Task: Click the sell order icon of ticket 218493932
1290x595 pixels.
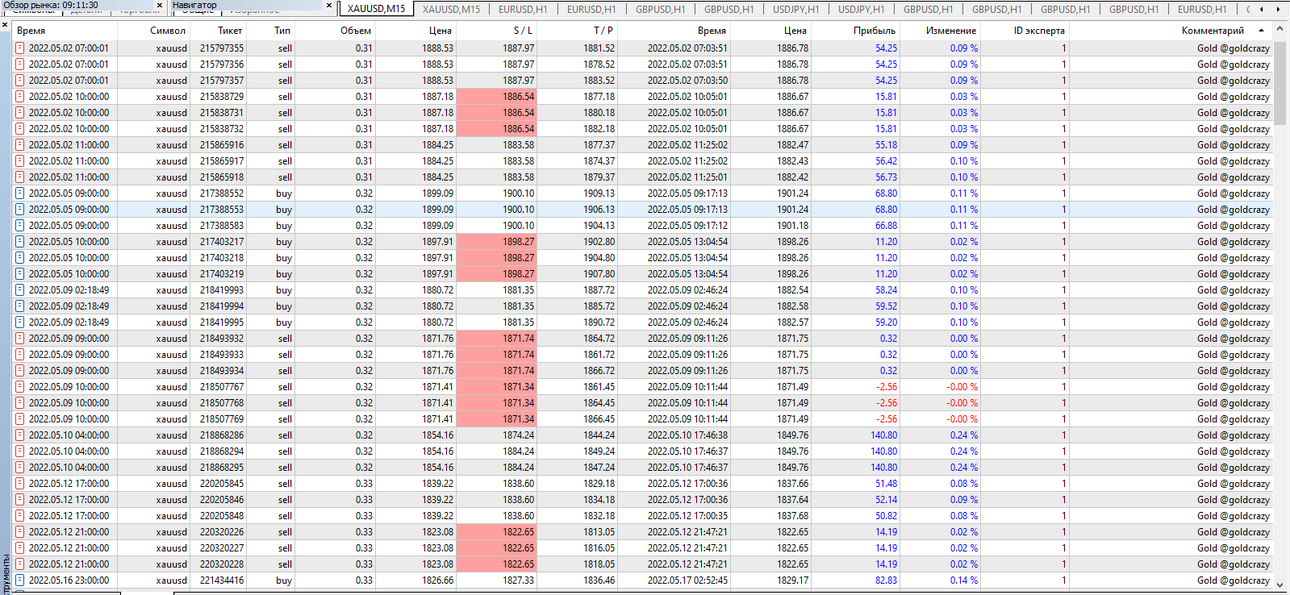Action: (20, 338)
